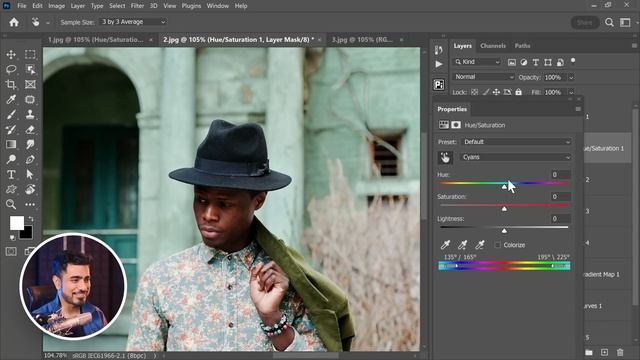
Task: Select the Lasso tool
Action: coord(11,69)
